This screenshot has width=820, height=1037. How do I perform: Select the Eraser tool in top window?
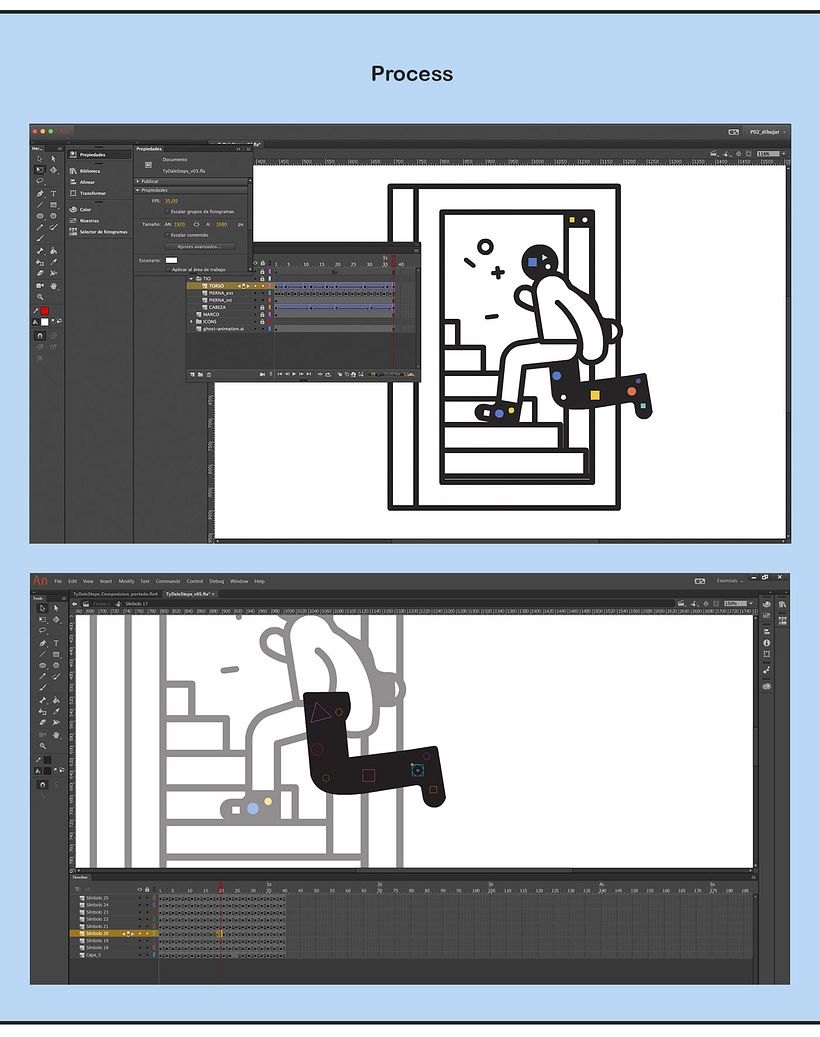tap(40, 272)
